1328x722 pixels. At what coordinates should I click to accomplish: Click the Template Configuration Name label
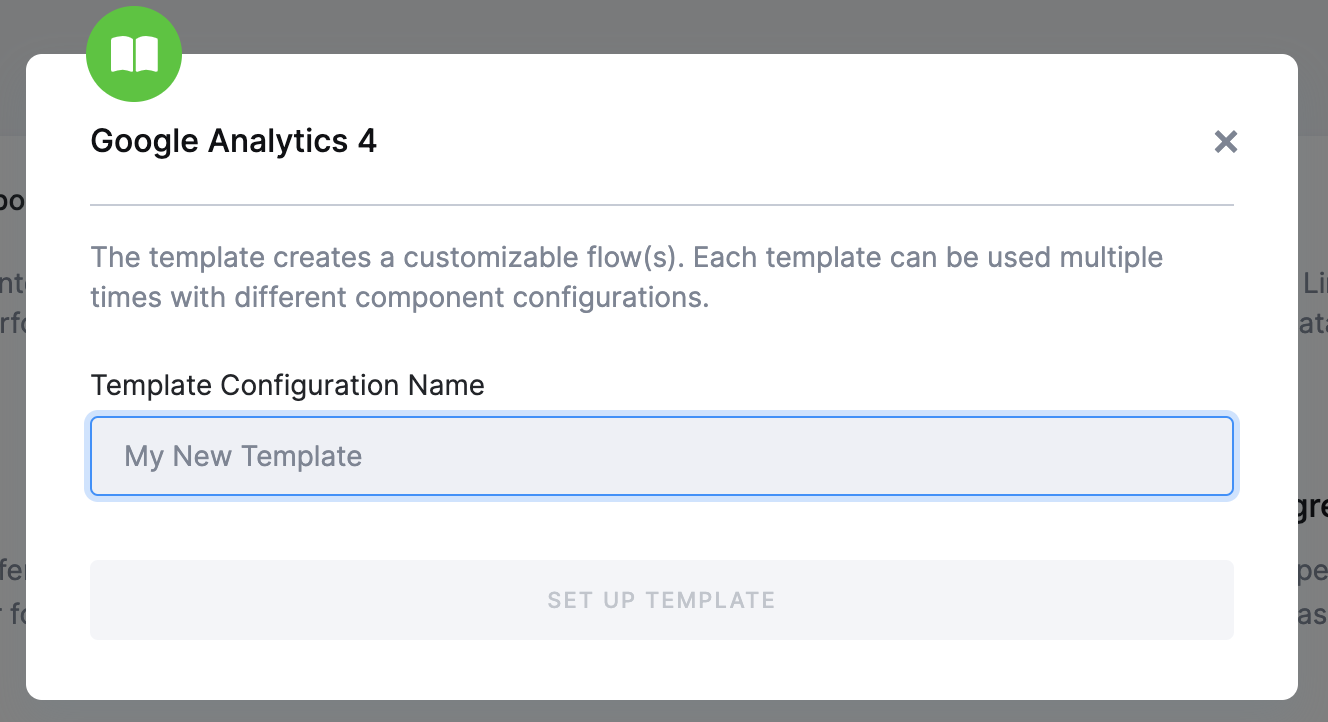tap(287, 385)
